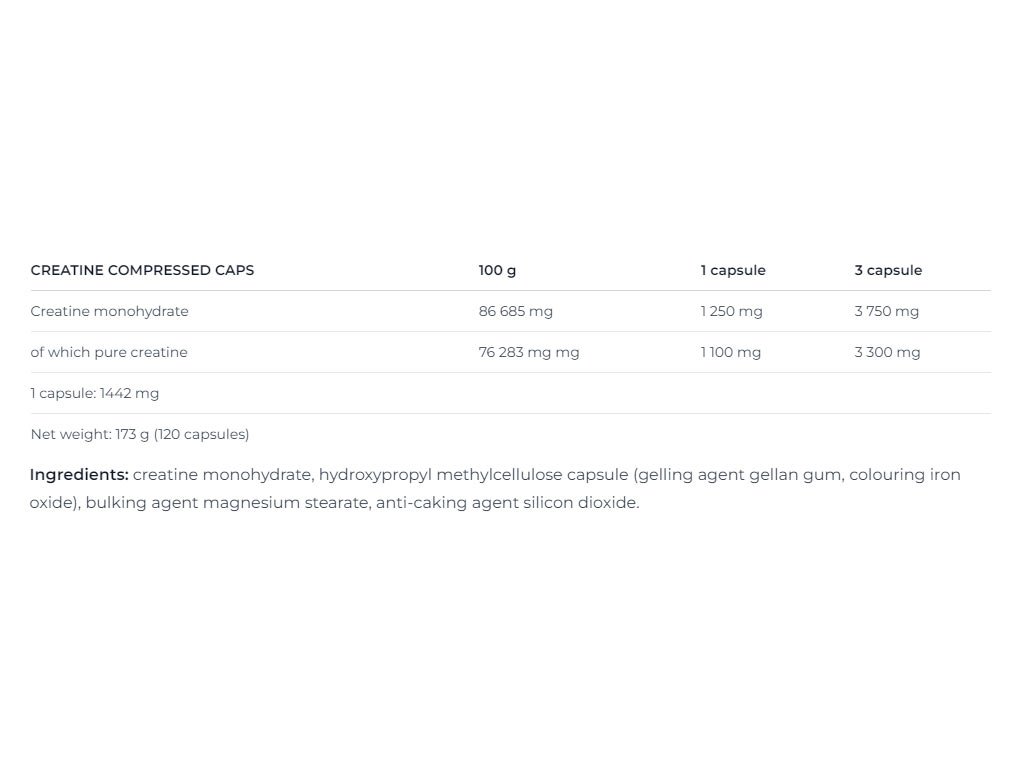Click the hydroxypropyl methylcellulose capsule text

point(473,475)
